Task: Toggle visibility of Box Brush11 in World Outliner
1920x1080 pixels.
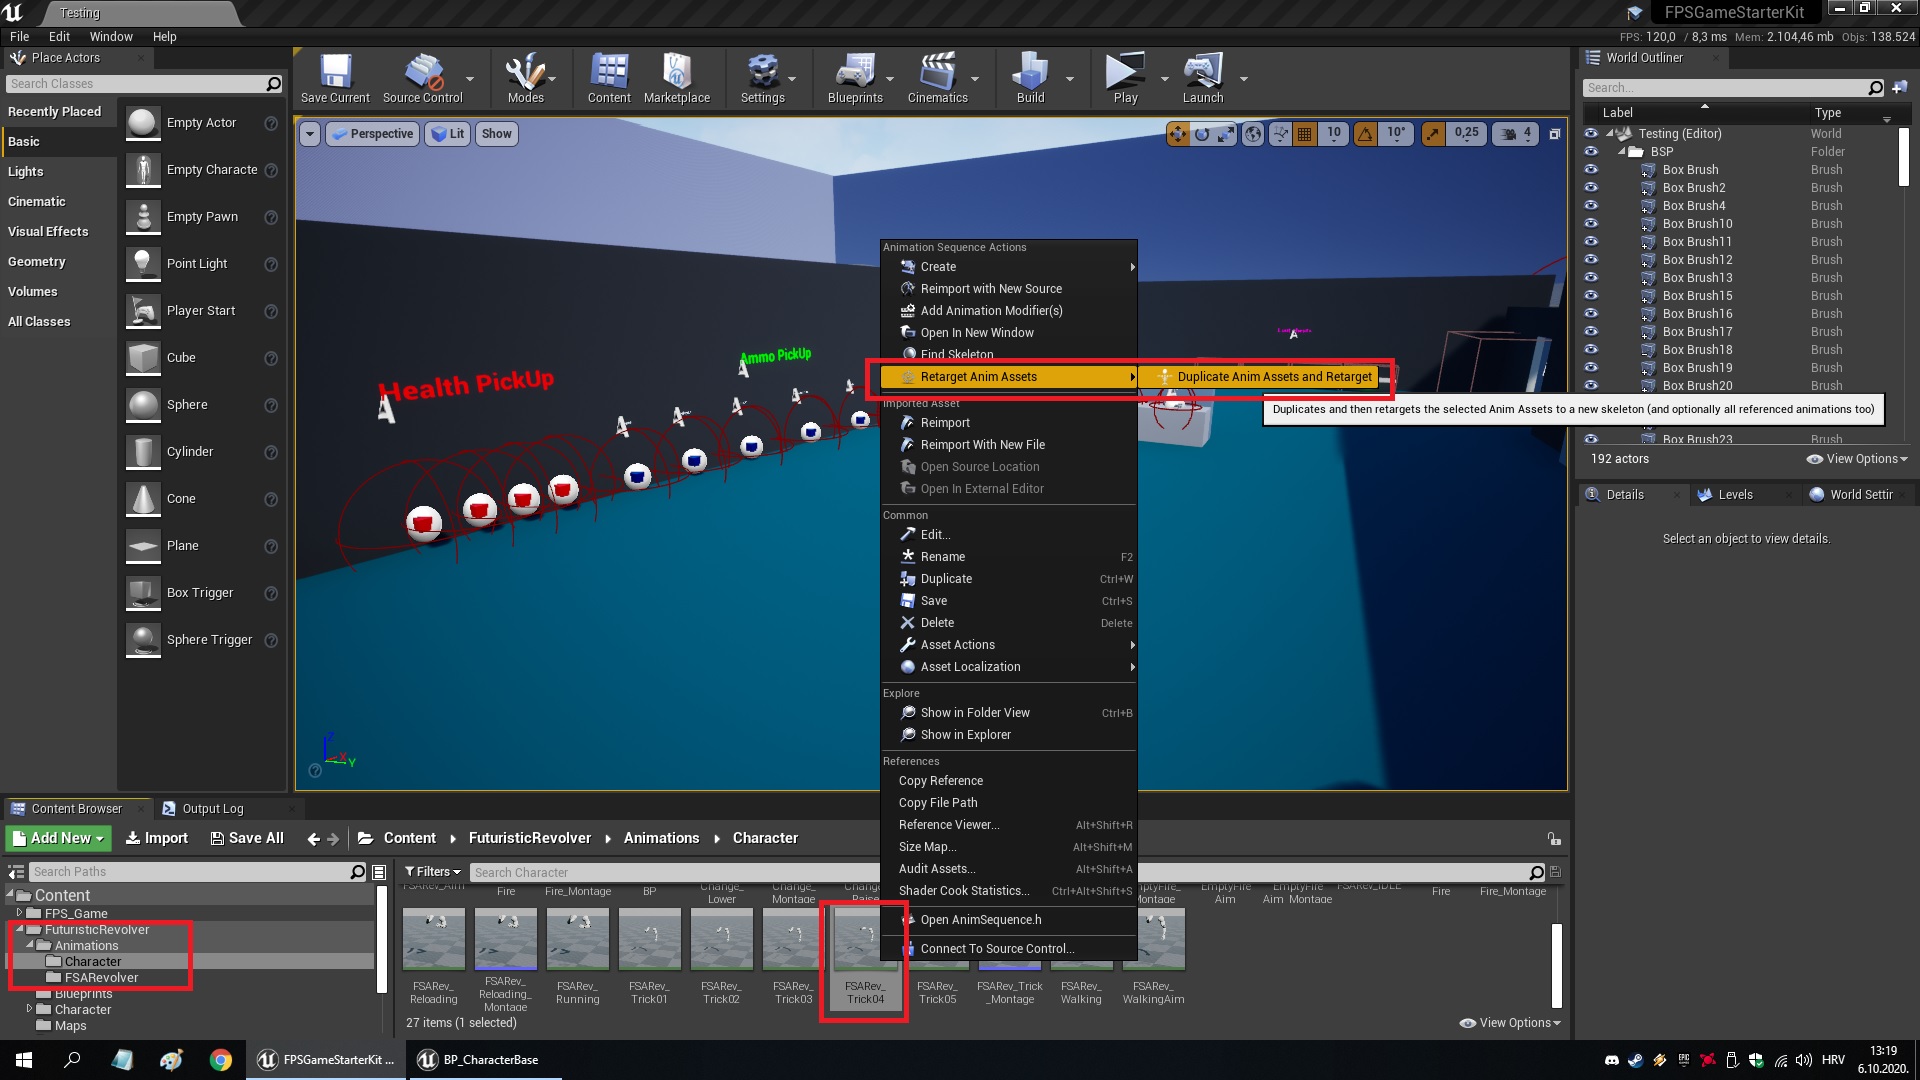Action: pos(1590,241)
